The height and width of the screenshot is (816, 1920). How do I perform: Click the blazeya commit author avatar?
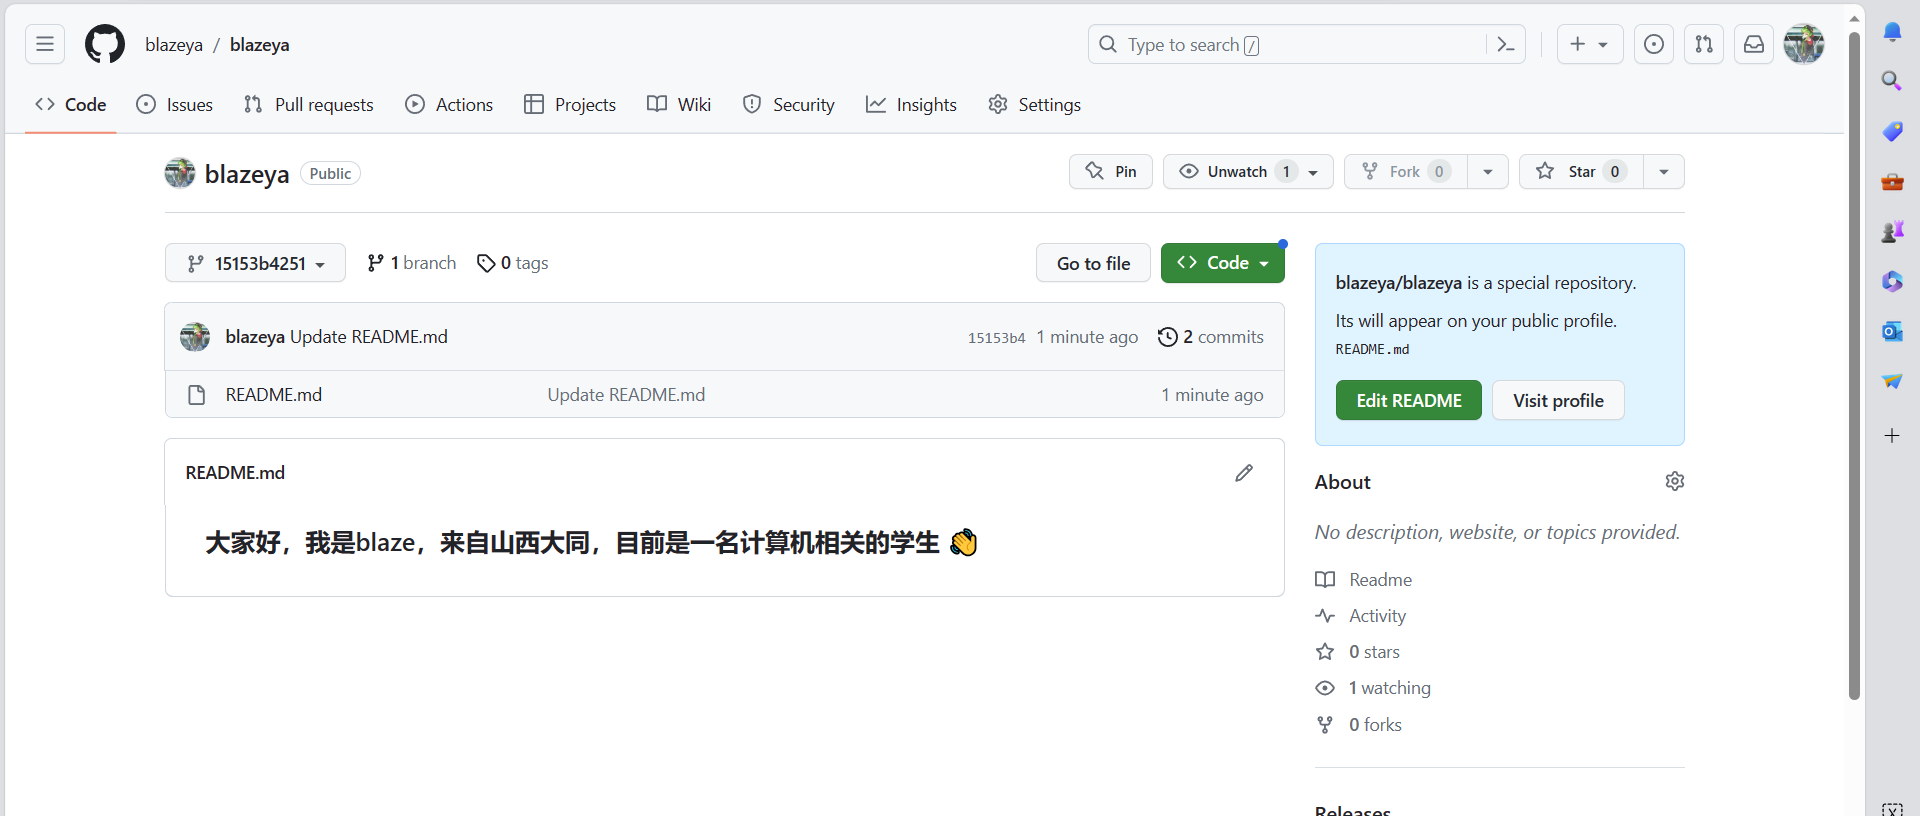195,337
